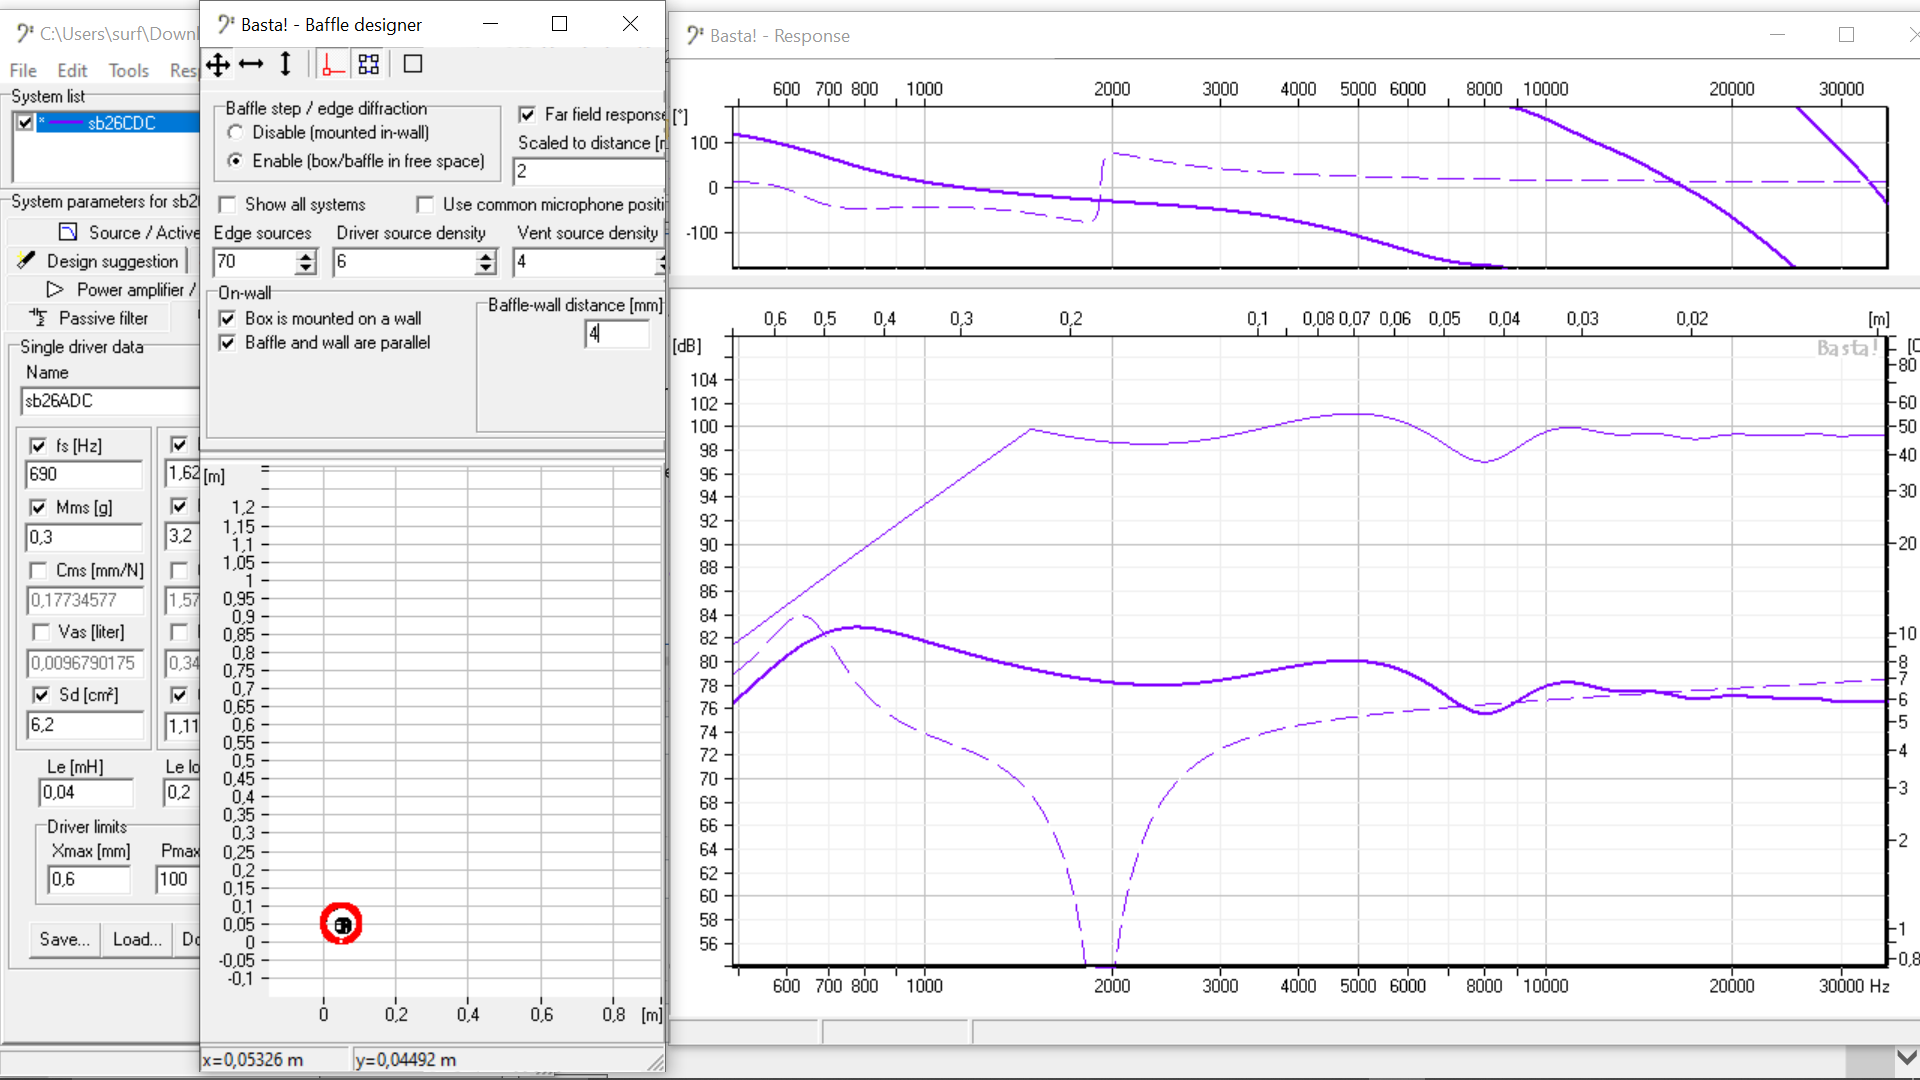Click the driver Name field sb26ADC
This screenshot has width=1920, height=1080.
click(110, 401)
